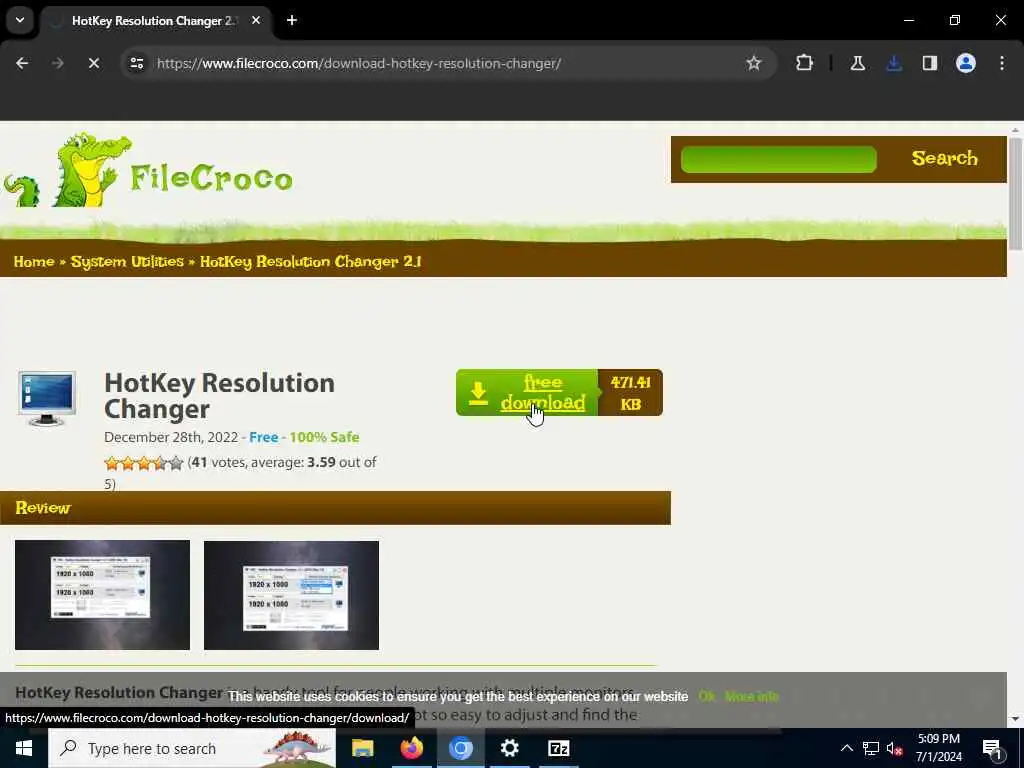
Task: Click the monitor program icon
Action: coord(47,398)
